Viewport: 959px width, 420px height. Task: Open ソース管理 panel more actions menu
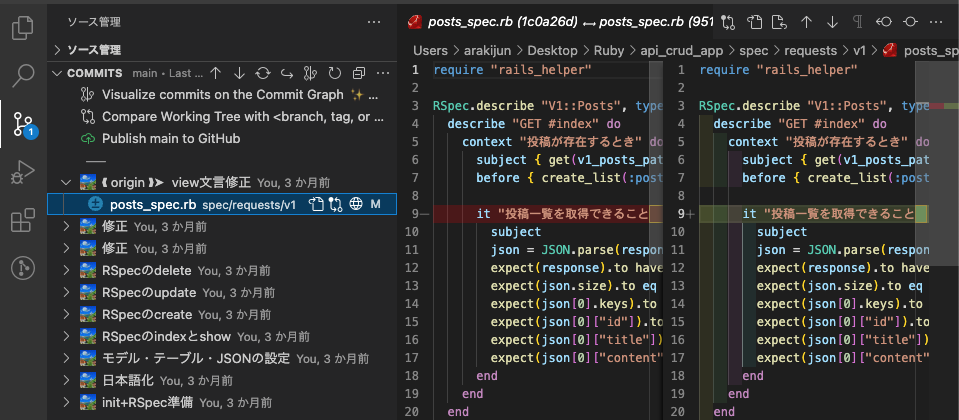(374, 22)
